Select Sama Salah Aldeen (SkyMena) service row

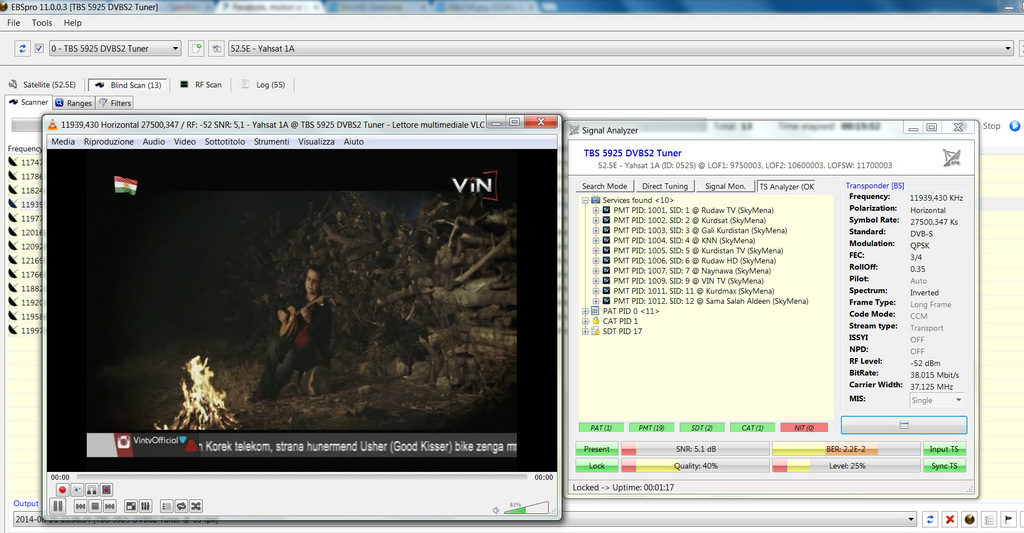(x=711, y=301)
